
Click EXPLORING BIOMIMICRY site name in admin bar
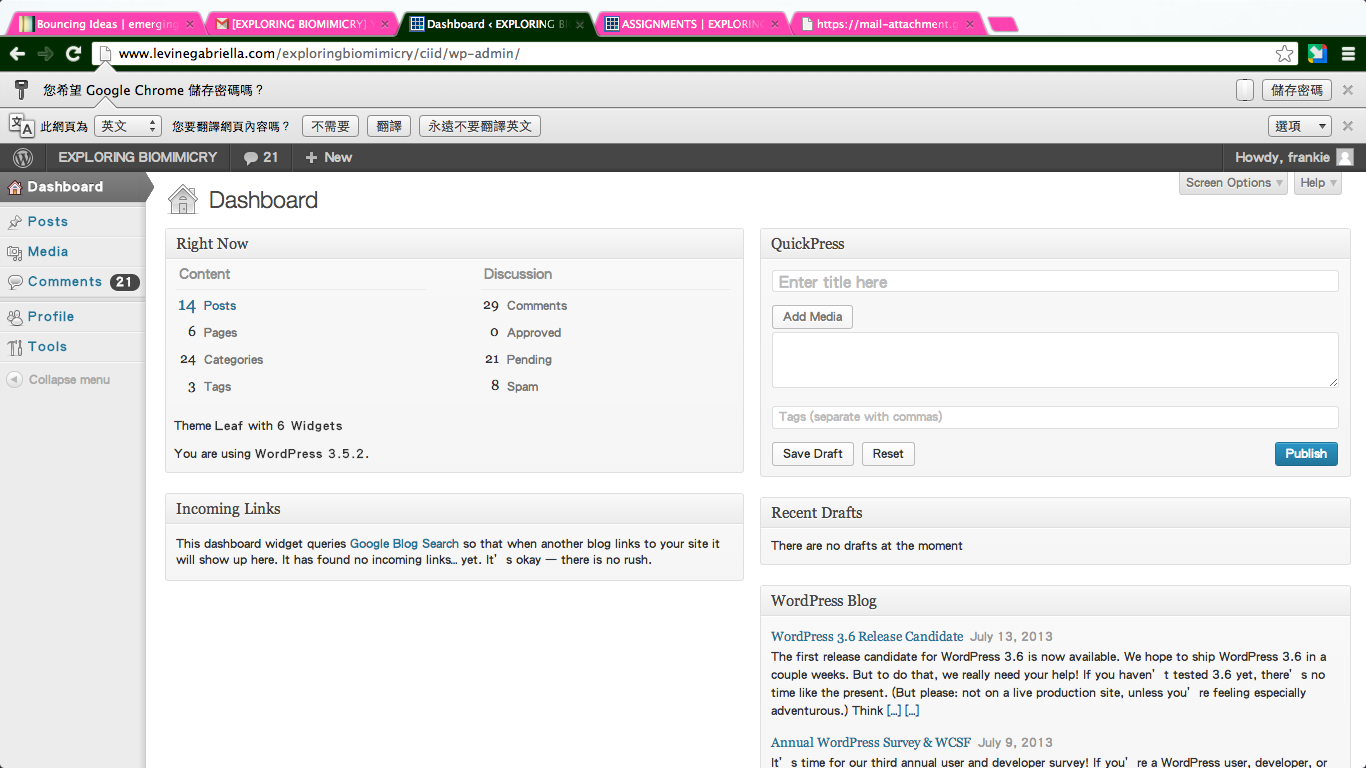click(x=138, y=157)
